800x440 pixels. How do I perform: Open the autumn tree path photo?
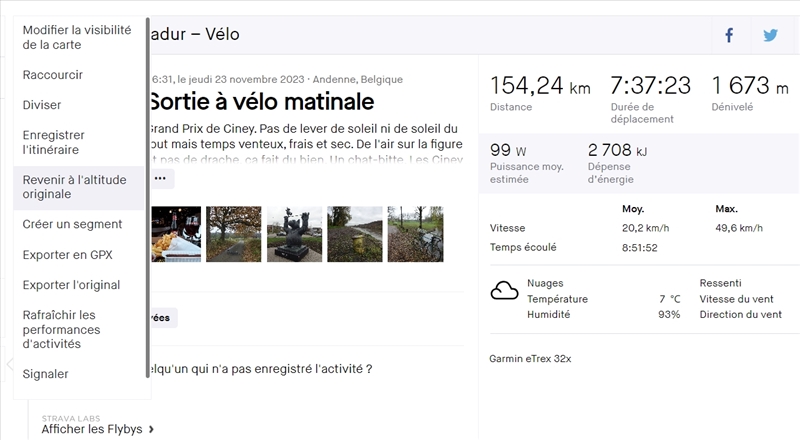tap(234, 234)
